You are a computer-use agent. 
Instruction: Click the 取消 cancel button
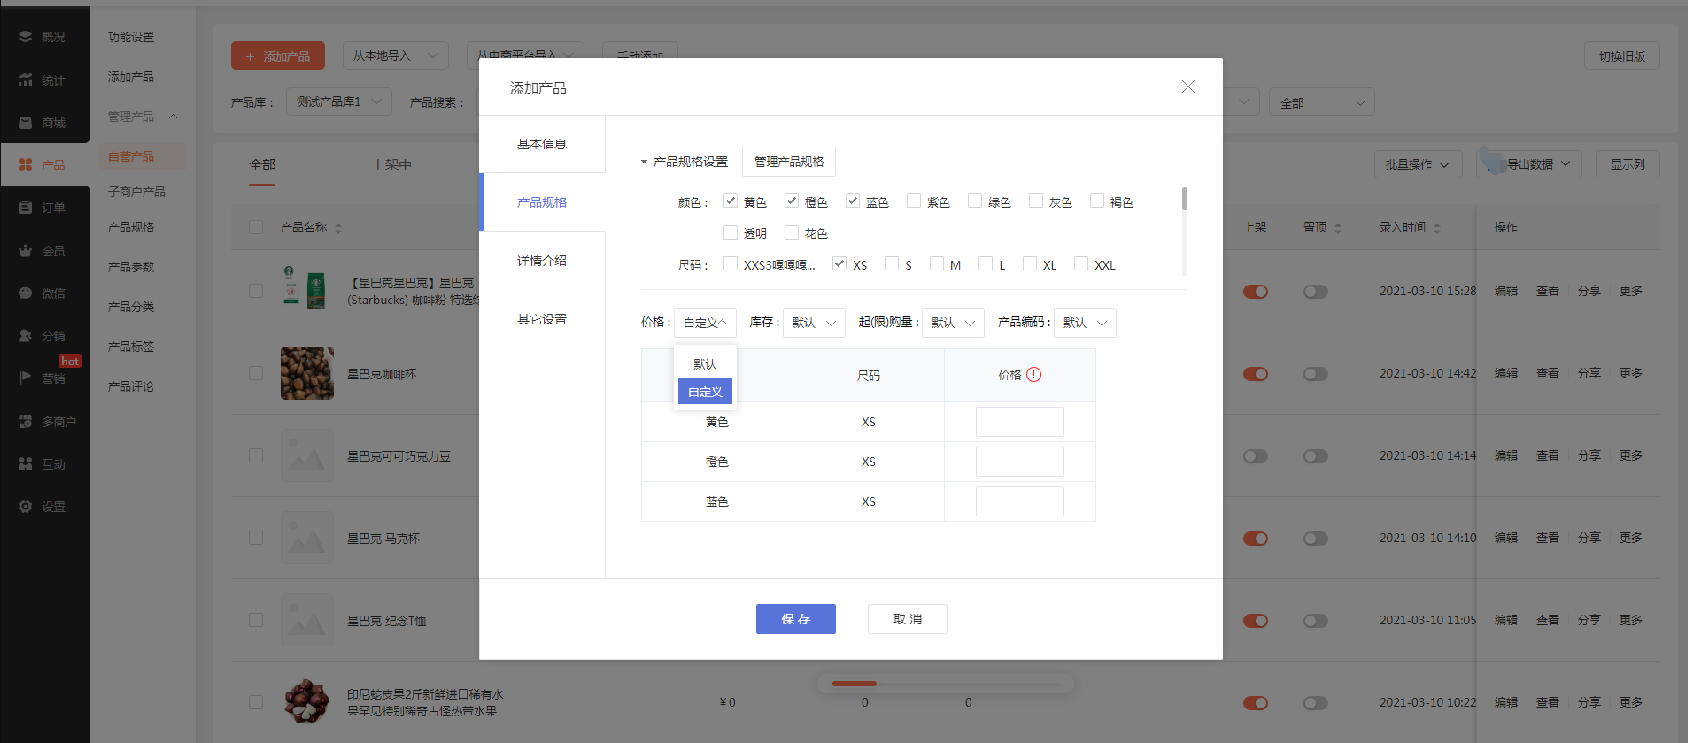coord(908,619)
